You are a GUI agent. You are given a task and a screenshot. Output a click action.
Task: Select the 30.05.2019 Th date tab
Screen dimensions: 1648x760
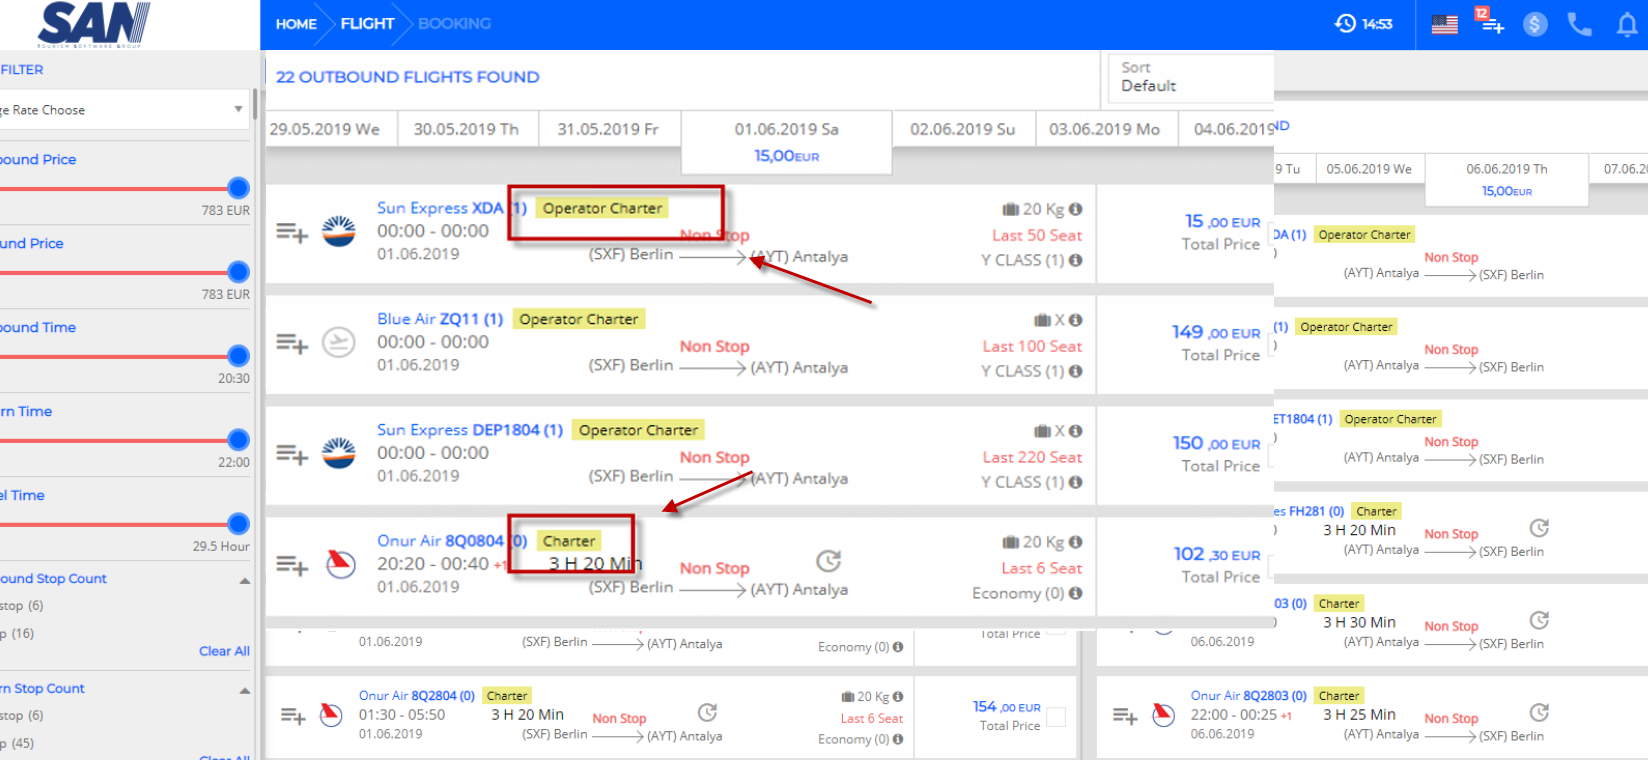point(466,130)
